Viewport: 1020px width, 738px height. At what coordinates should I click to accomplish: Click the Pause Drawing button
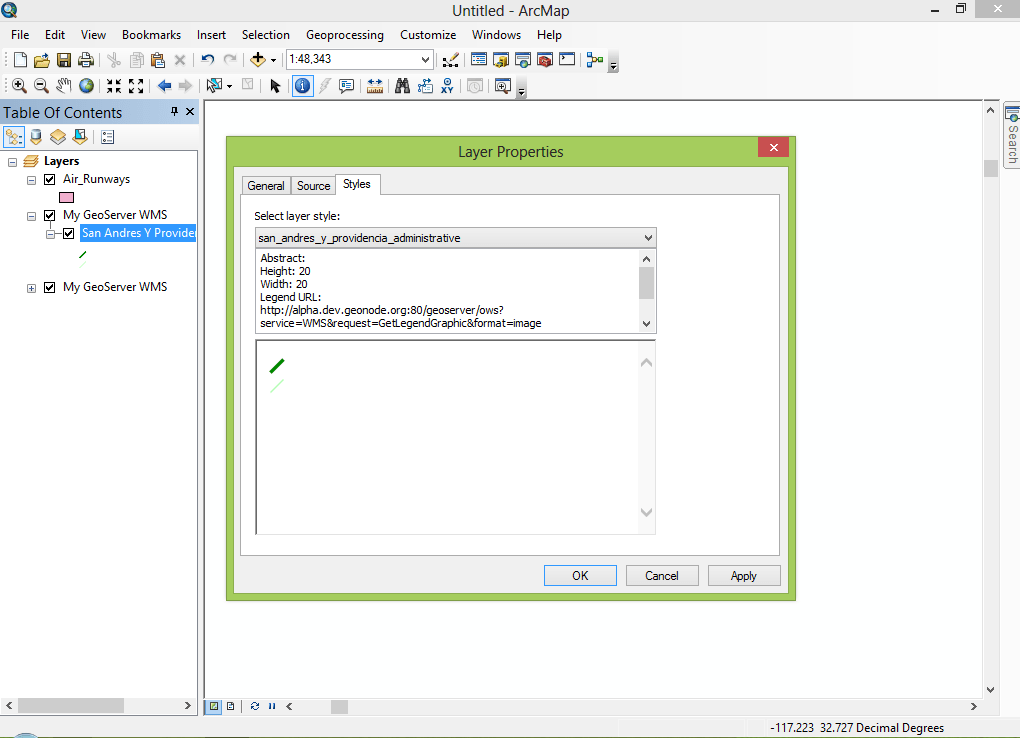click(x=272, y=706)
